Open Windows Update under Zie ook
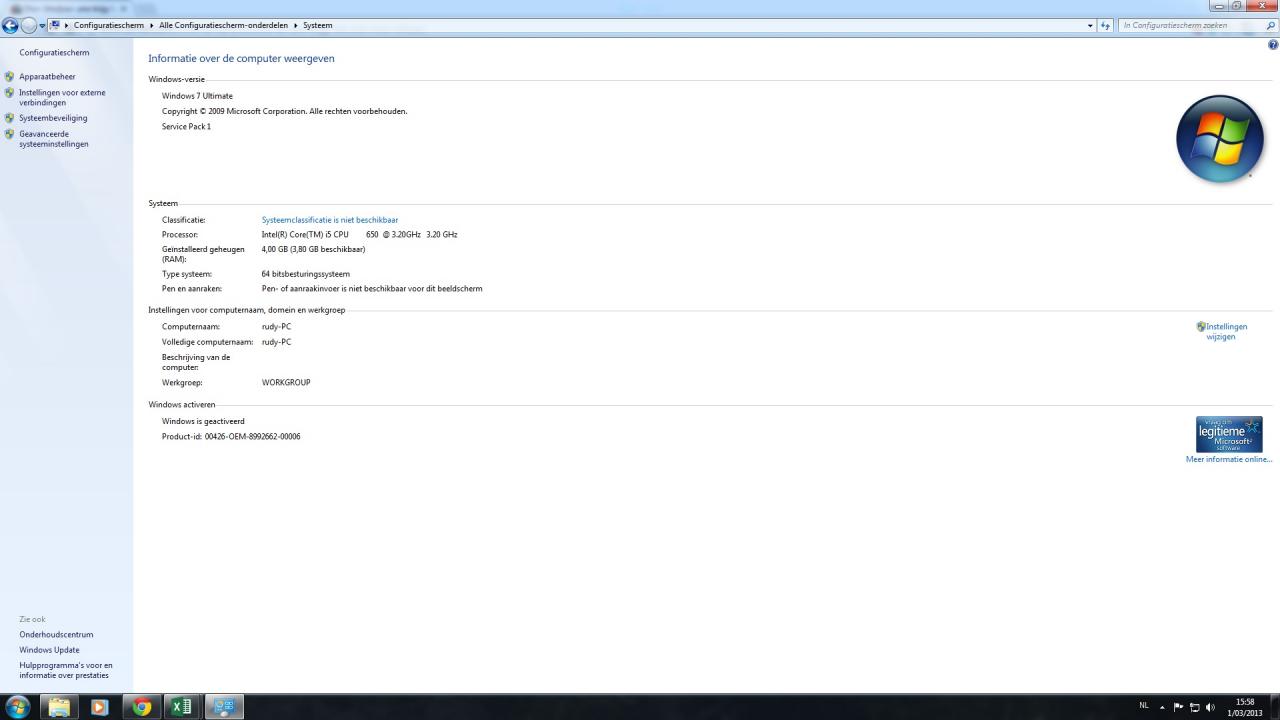This screenshot has height=720, width=1280. [x=49, y=650]
